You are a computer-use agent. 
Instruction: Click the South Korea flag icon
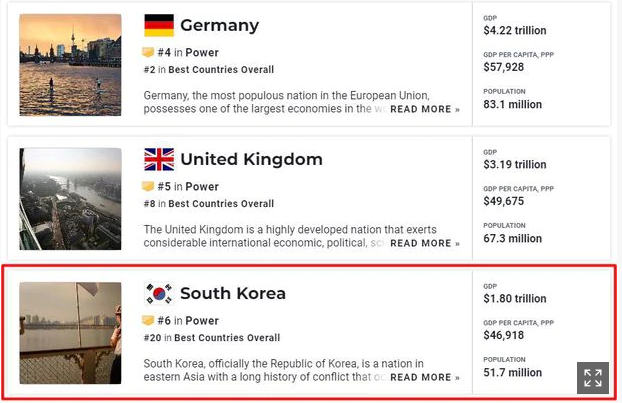[x=159, y=294]
